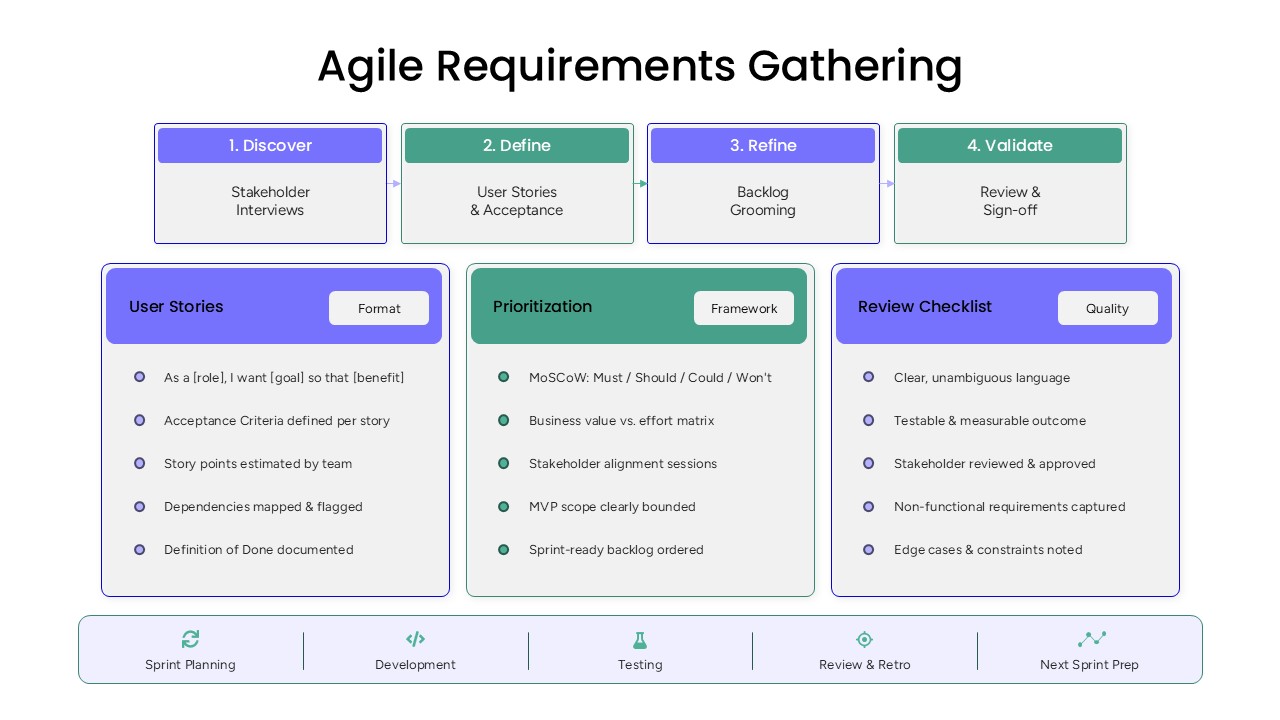This screenshot has width=1280, height=720.
Task: Click 'Definition of Done documented' text
Action: tap(259, 550)
